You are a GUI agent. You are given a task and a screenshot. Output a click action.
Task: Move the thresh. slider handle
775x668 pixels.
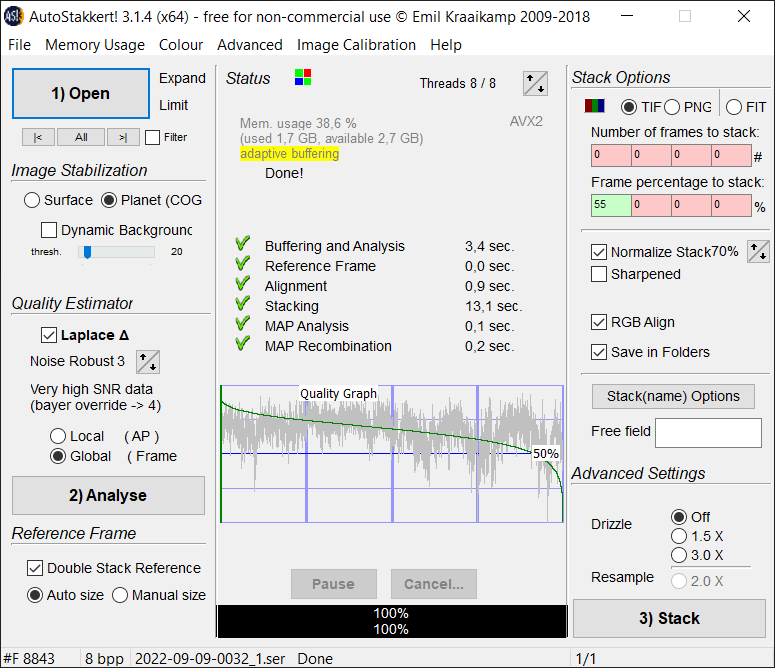coord(87,252)
